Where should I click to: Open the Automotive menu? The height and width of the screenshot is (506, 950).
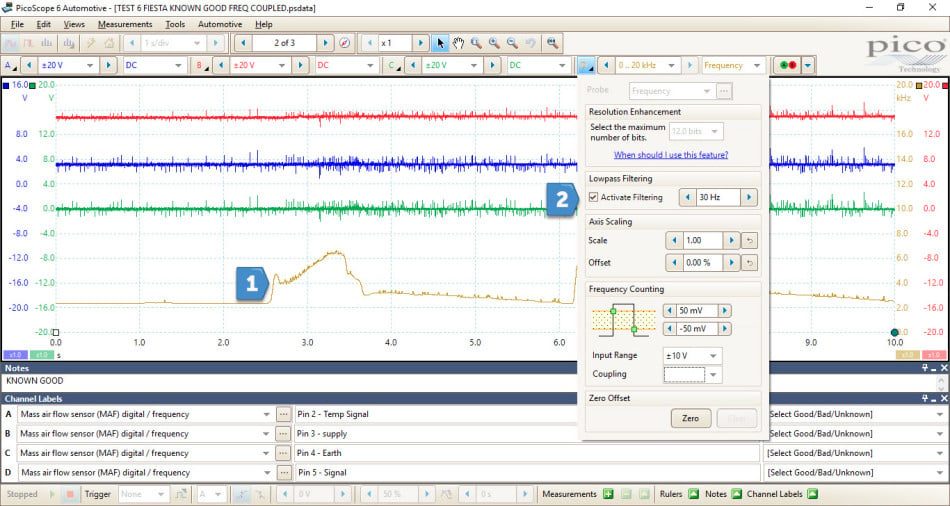[x=220, y=24]
